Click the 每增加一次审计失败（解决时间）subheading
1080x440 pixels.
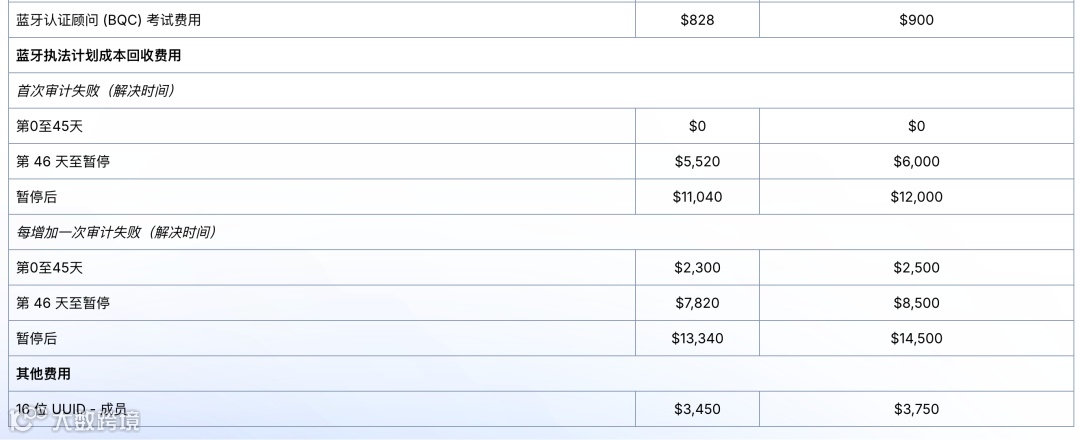click(116, 232)
